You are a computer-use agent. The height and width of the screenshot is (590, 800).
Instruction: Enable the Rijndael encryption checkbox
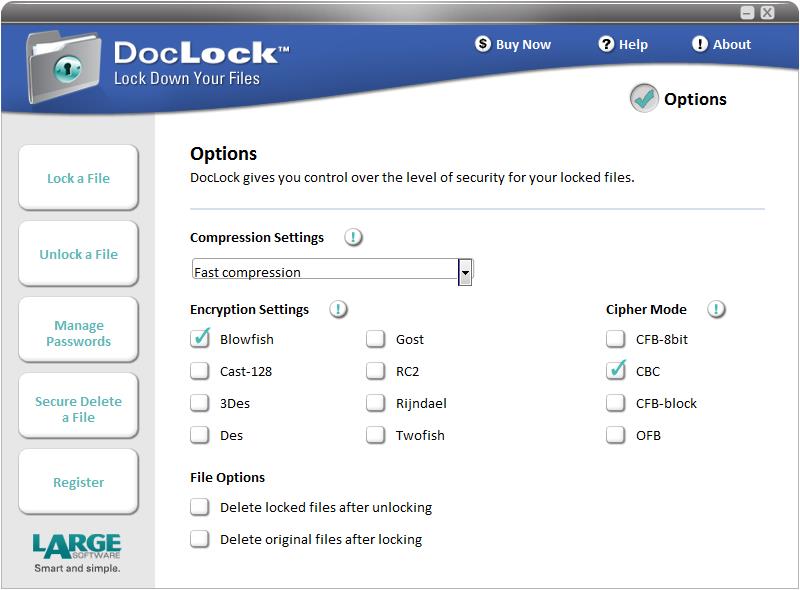[376, 403]
